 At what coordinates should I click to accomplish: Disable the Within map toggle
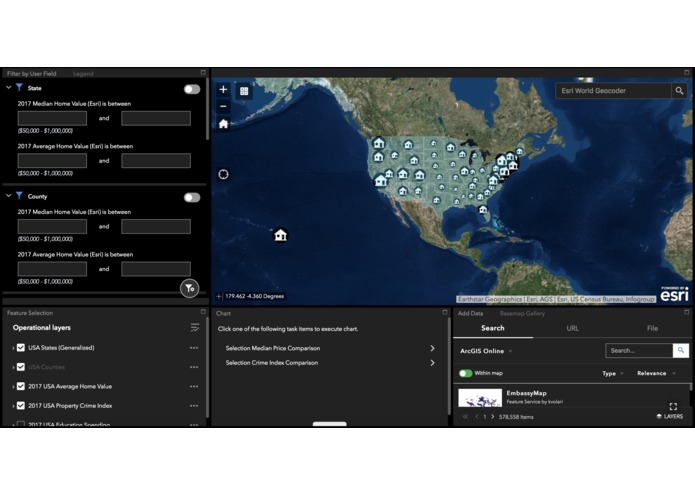click(465, 373)
